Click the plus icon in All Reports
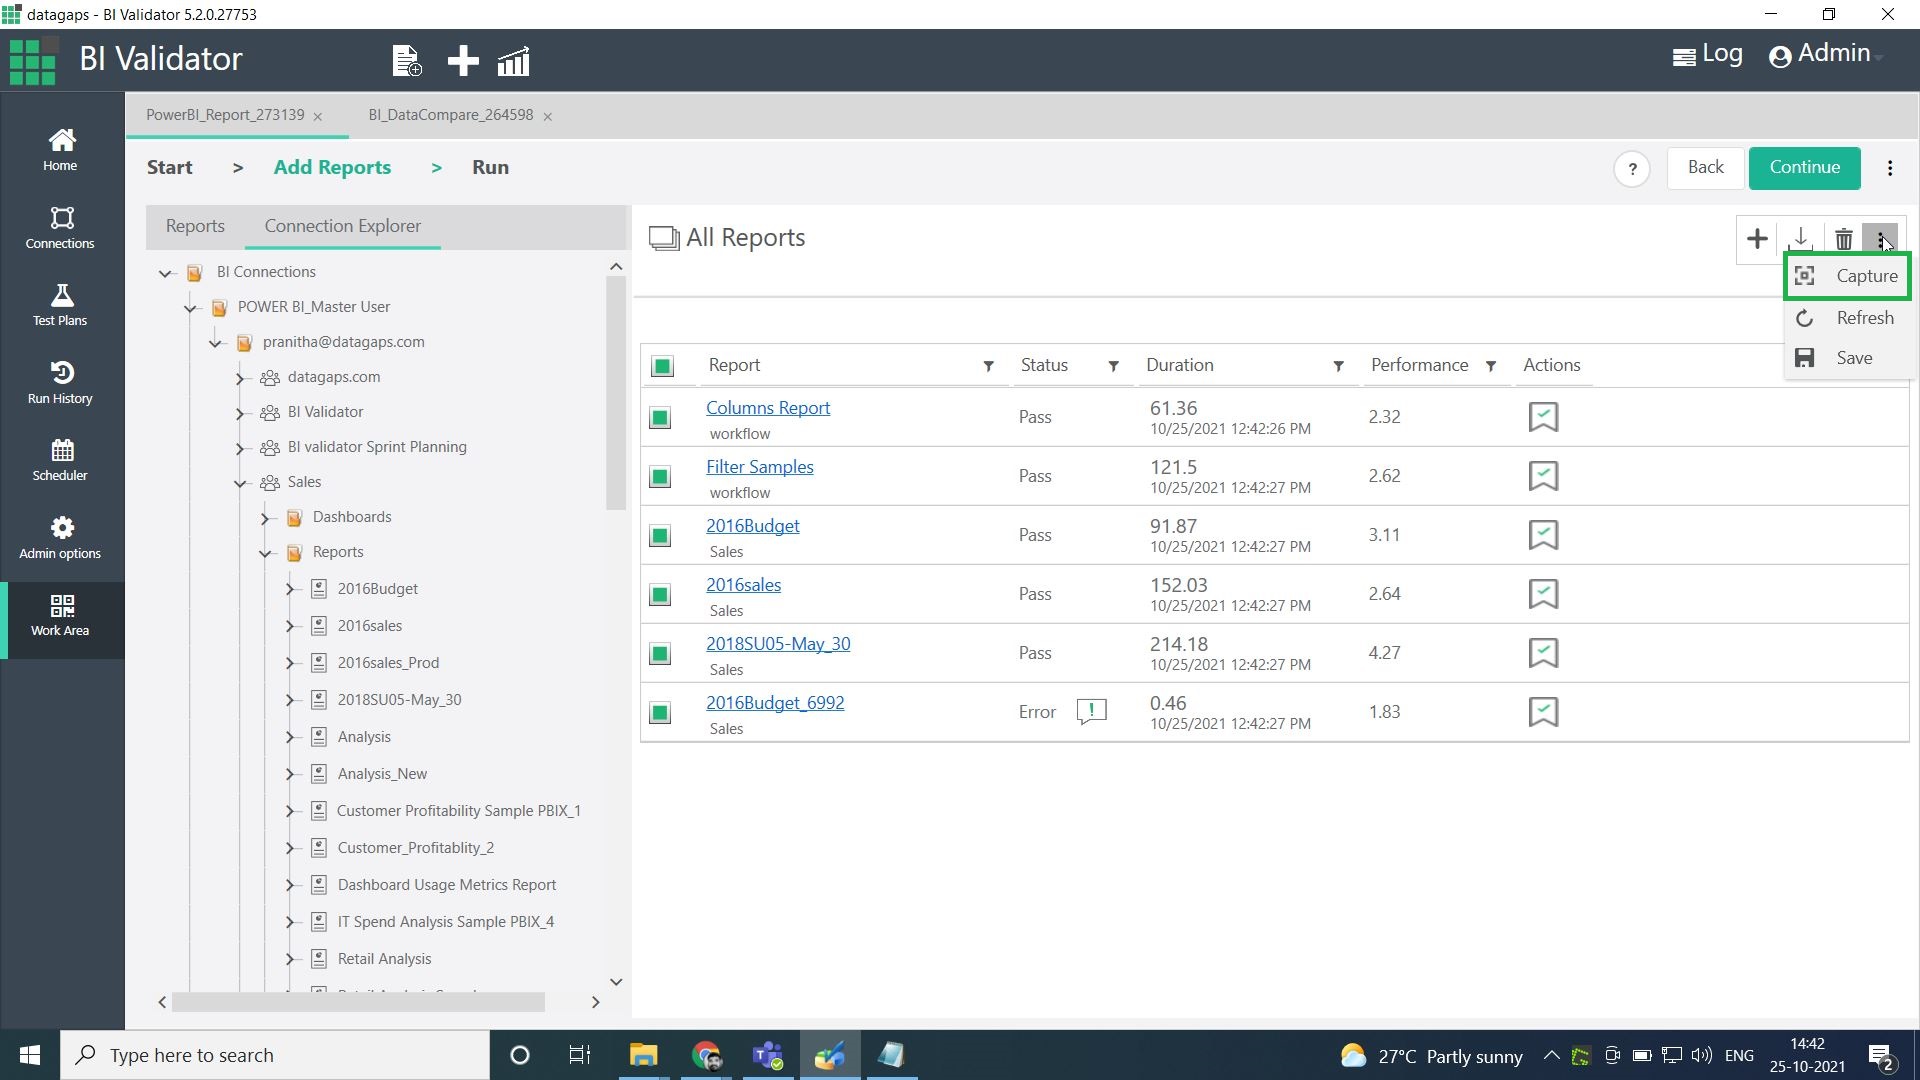The height and width of the screenshot is (1080, 1920). [1756, 239]
